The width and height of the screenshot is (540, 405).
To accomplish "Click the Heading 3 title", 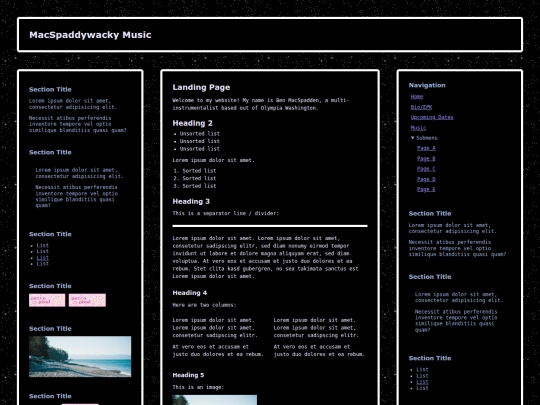I will click(191, 201).
